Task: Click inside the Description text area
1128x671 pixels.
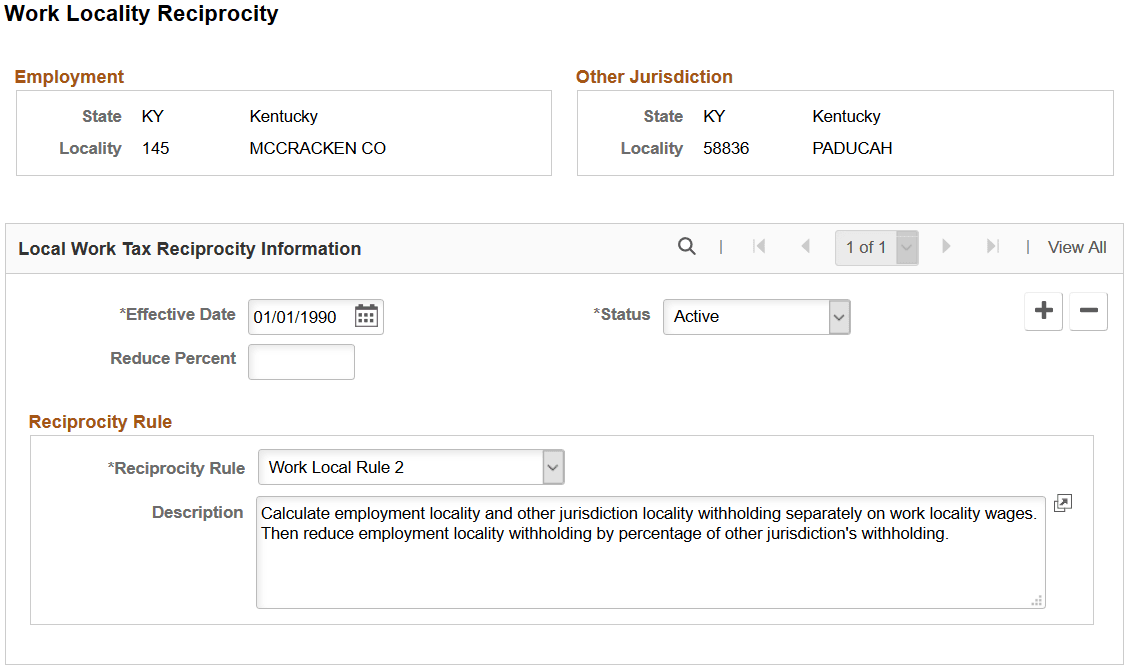Action: 650,550
